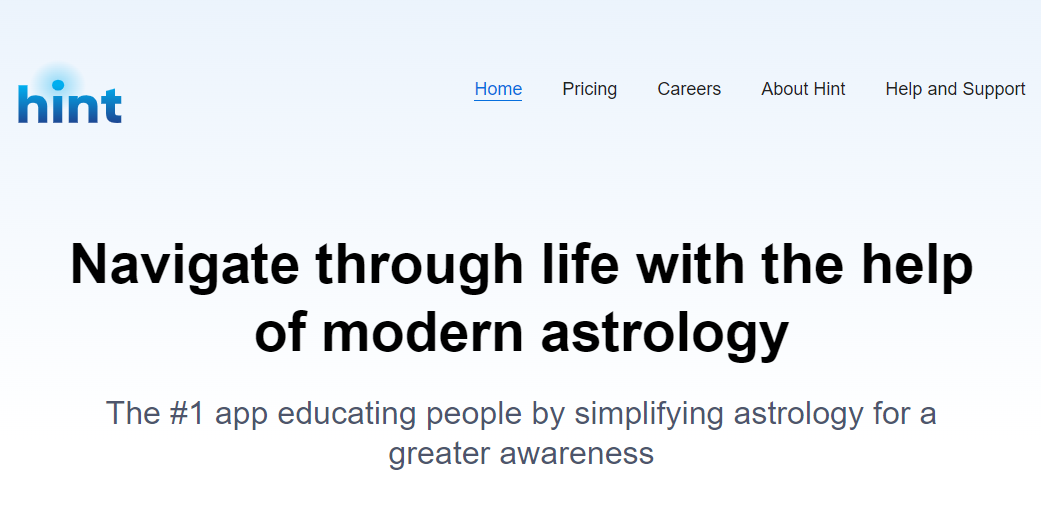1041x521 pixels.
Task: Go to the Home nav link
Action: [498, 89]
